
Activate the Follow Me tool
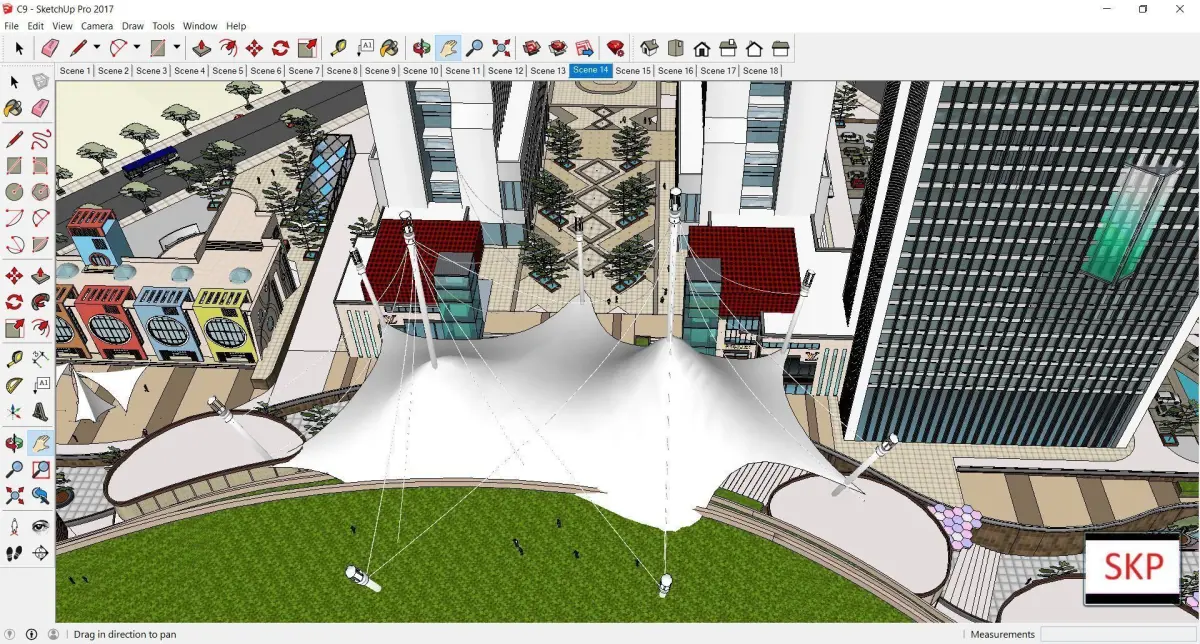41,301
